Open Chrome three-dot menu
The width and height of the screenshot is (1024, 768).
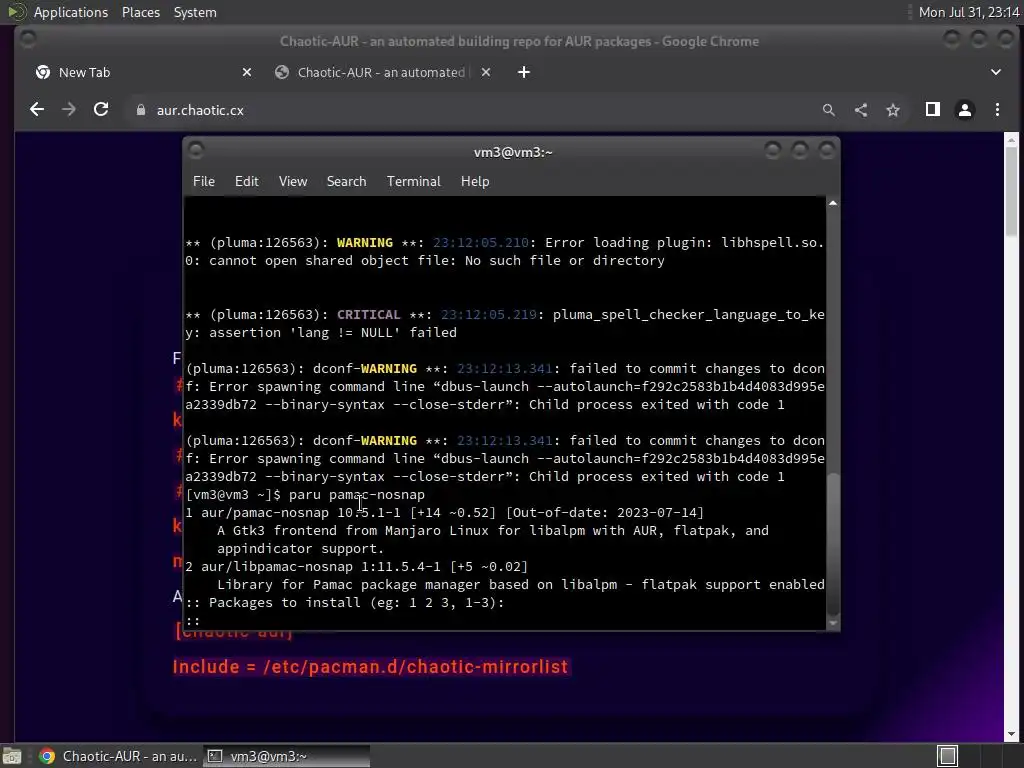tap(997, 110)
